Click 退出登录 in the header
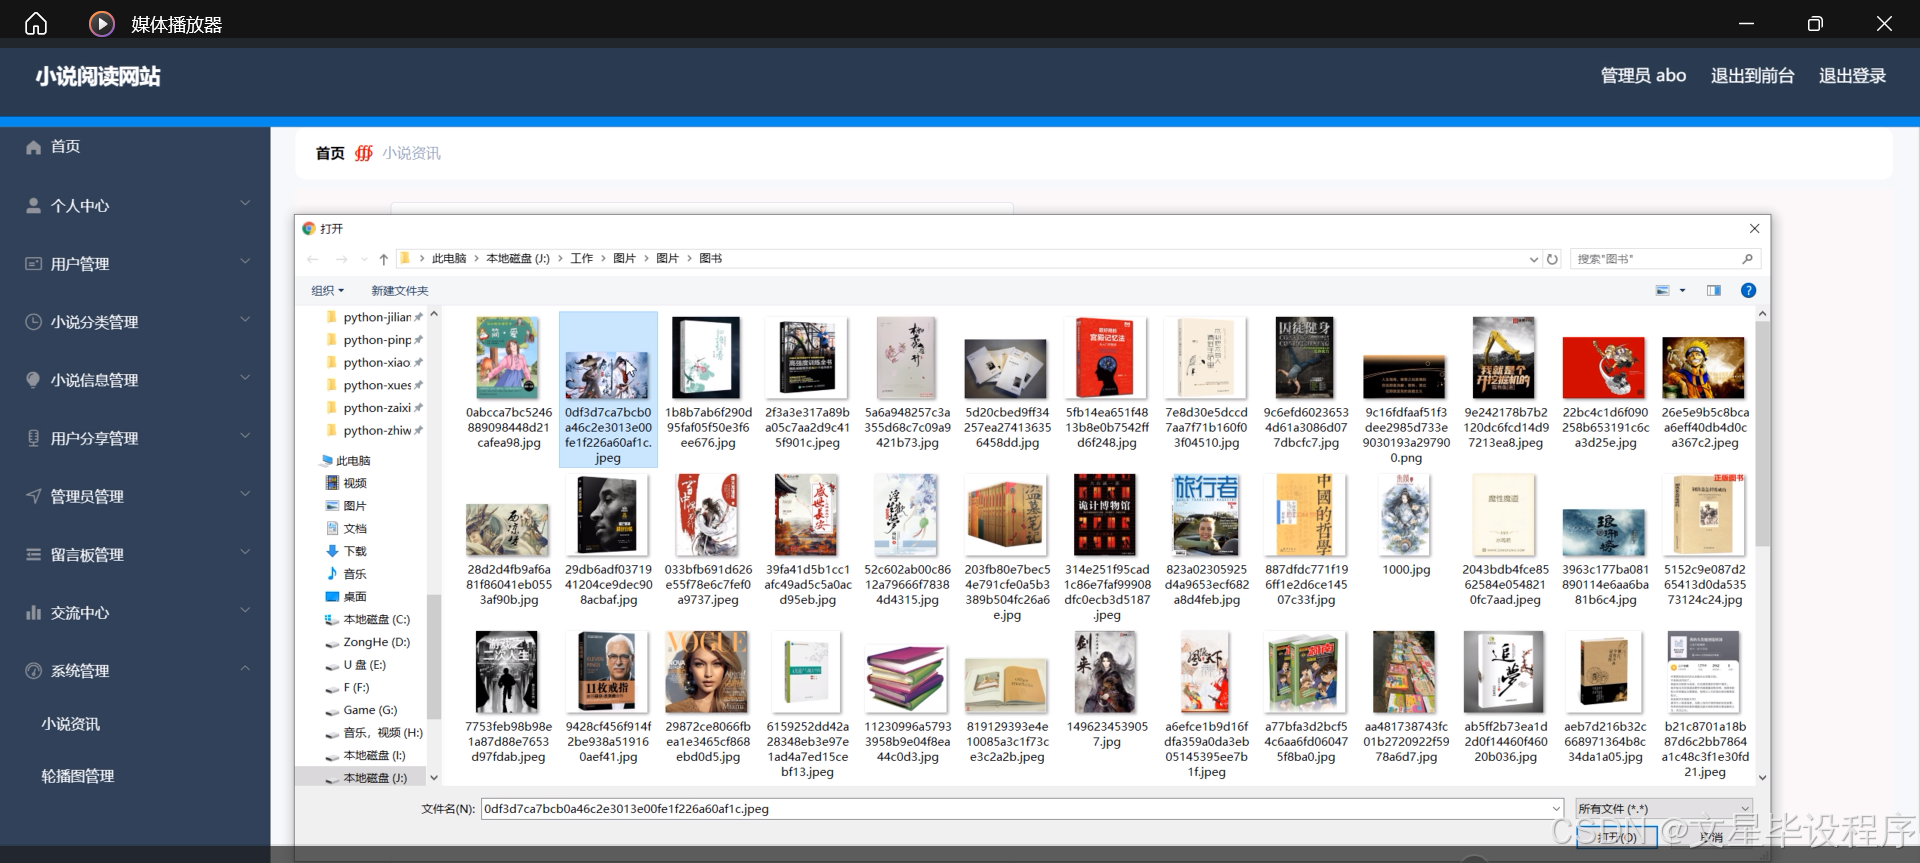 1852,76
